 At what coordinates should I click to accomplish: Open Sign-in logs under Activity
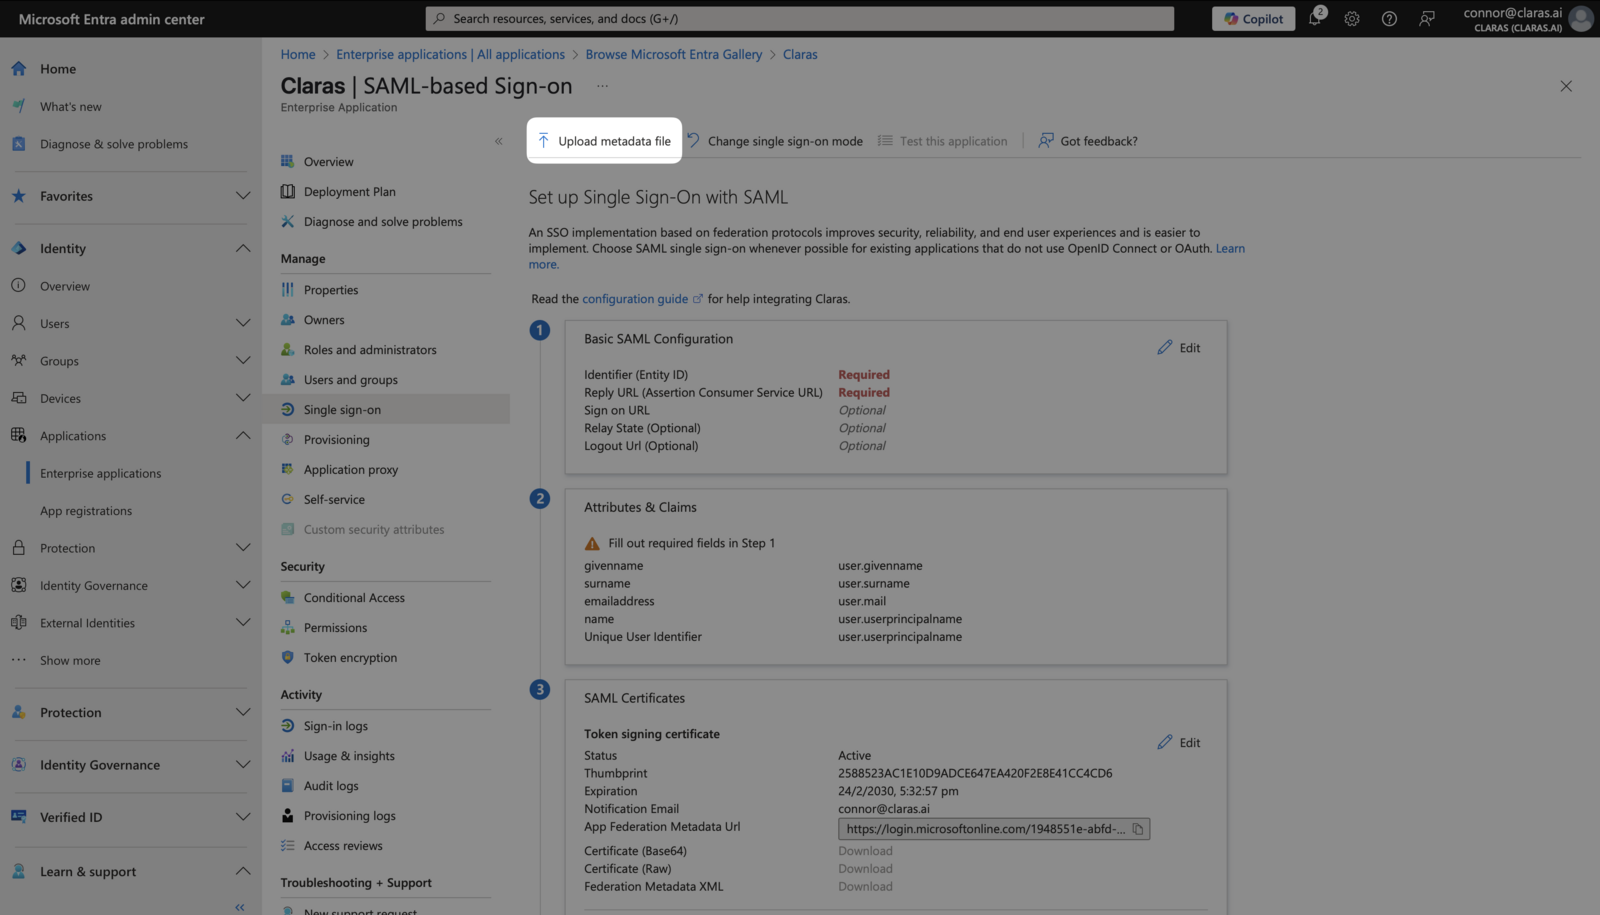pyautogui.click(x=336, y=726)
